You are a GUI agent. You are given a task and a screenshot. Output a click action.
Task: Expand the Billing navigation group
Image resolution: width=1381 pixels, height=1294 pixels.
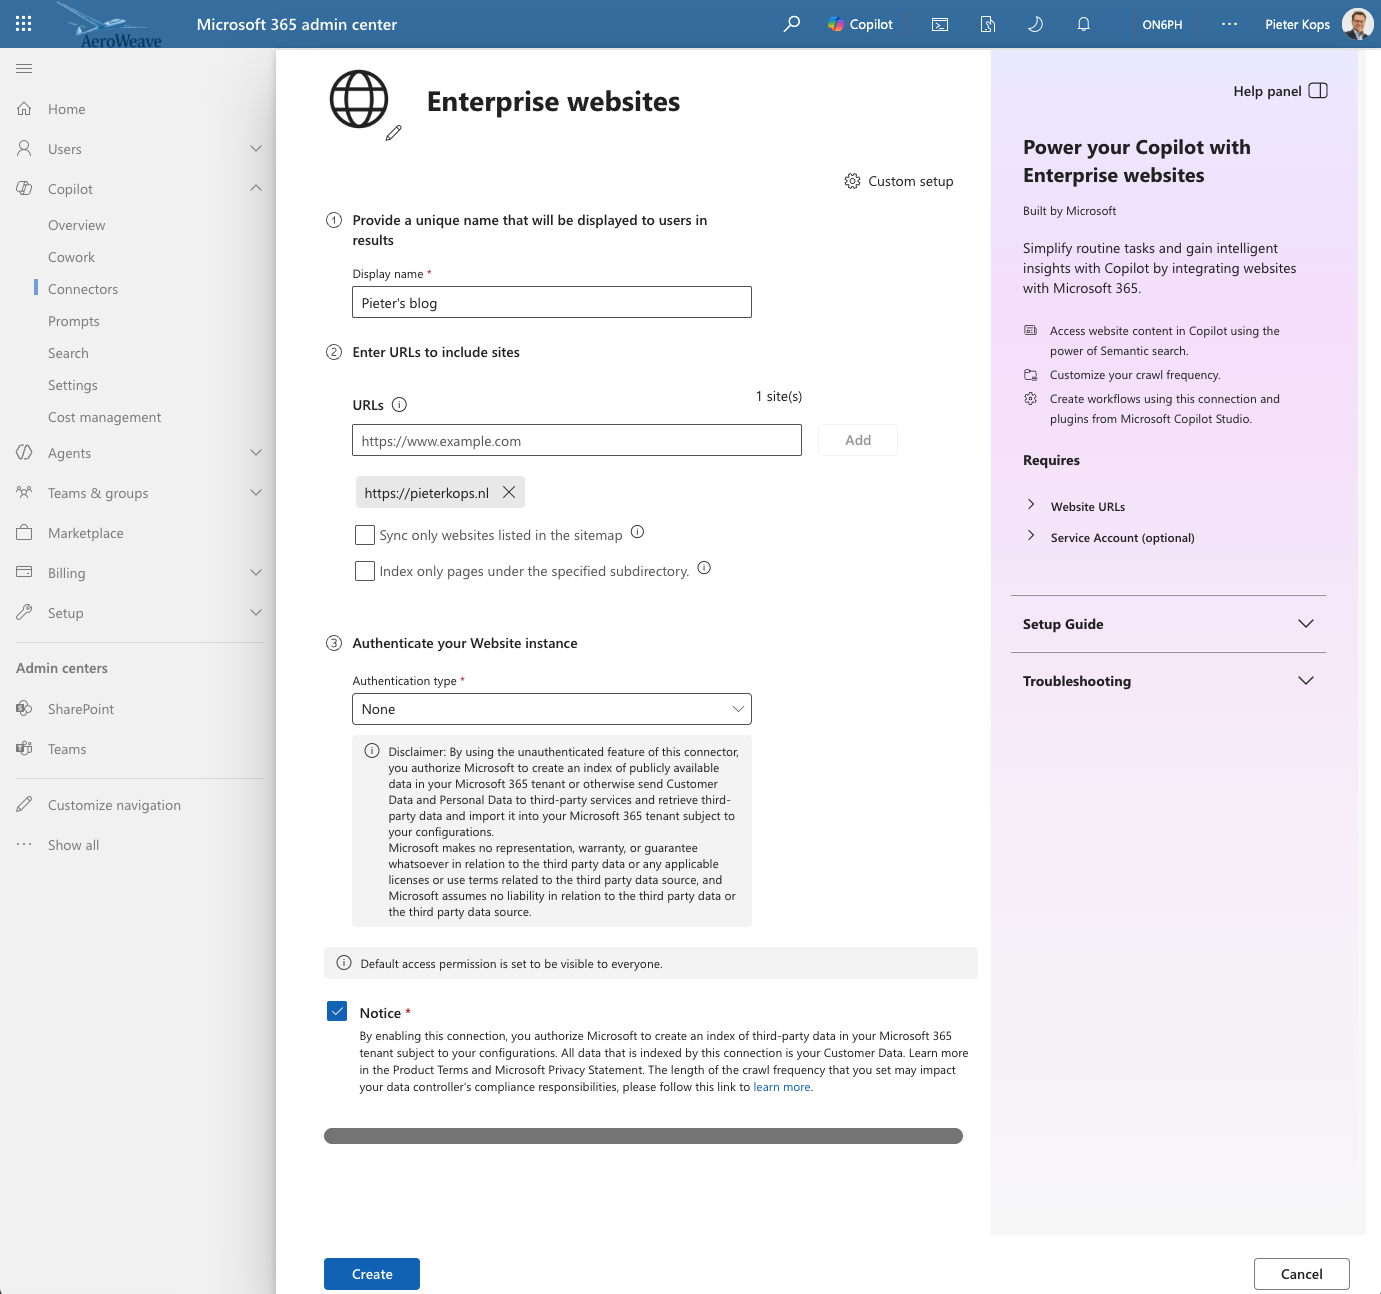(256, 573)
